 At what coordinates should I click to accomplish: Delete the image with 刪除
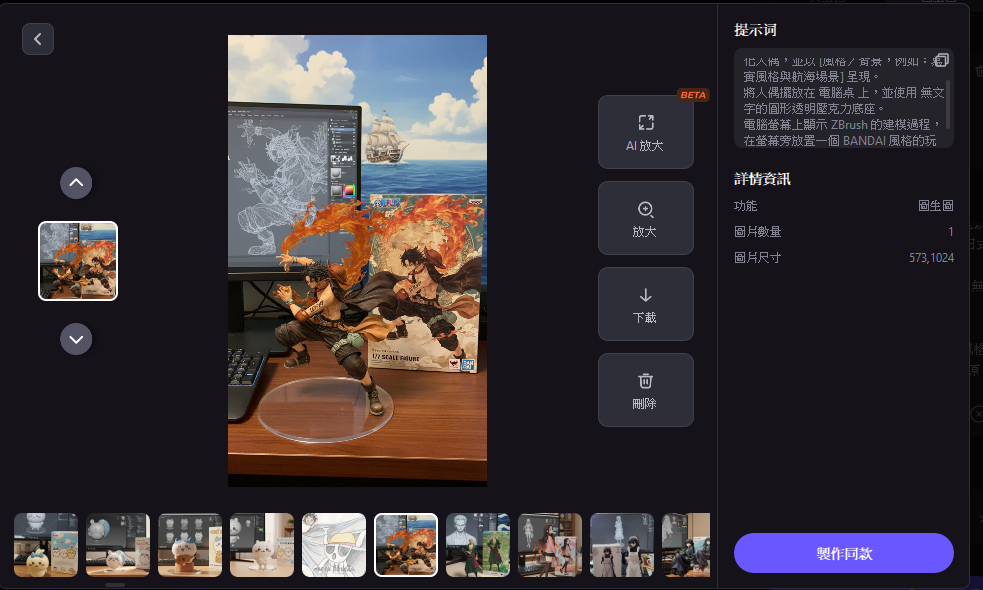(x=646, y=390)
